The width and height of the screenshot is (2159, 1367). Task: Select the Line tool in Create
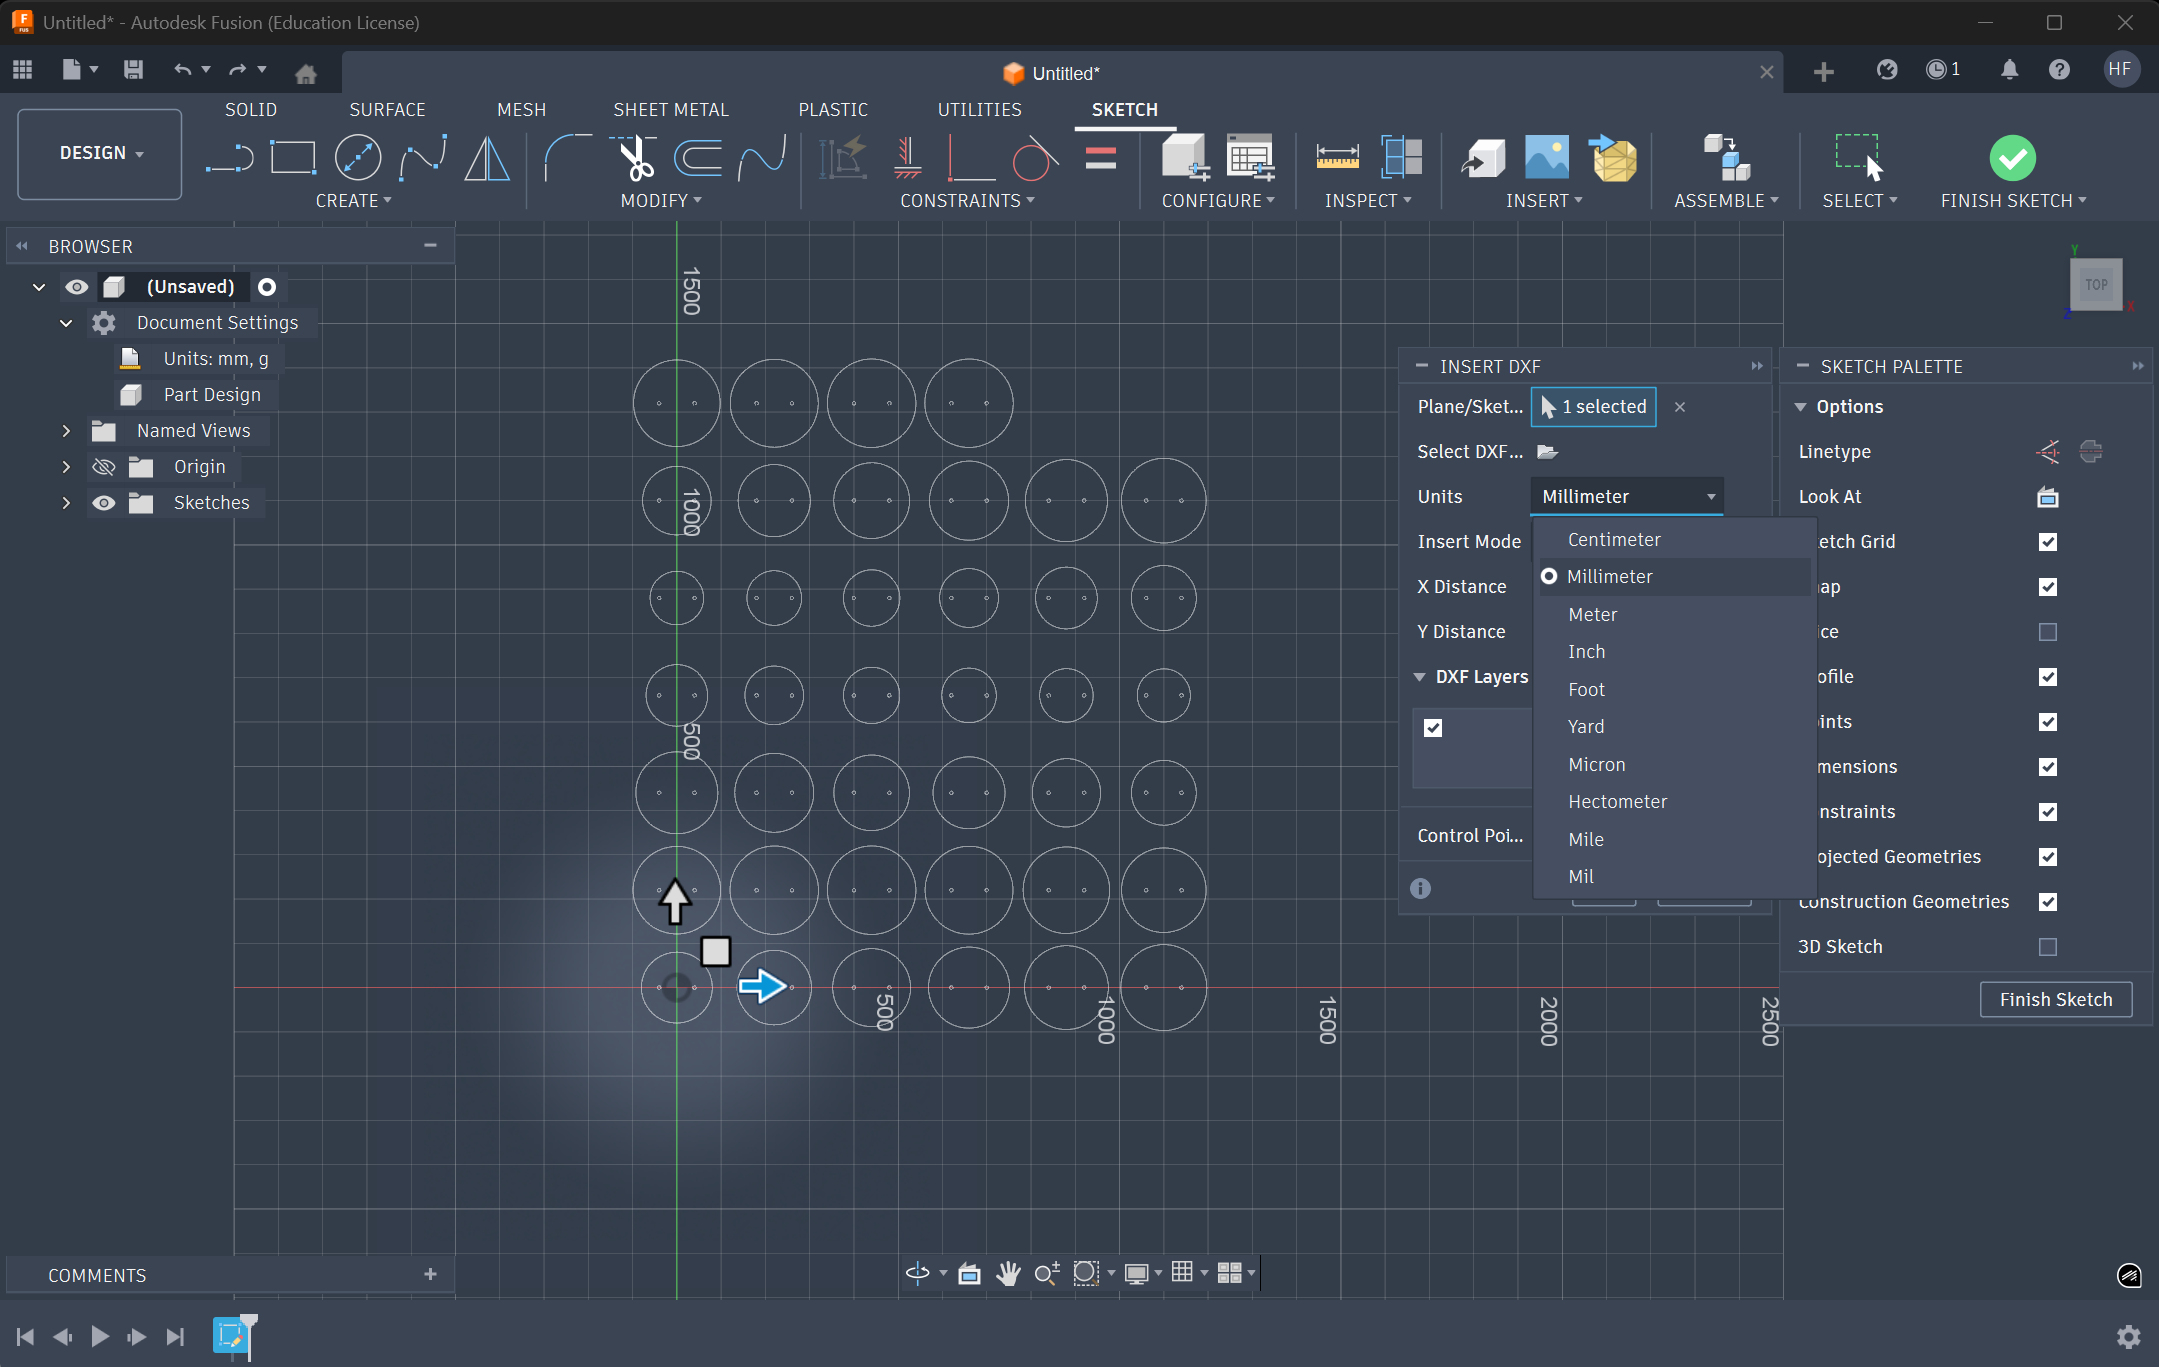231,157
